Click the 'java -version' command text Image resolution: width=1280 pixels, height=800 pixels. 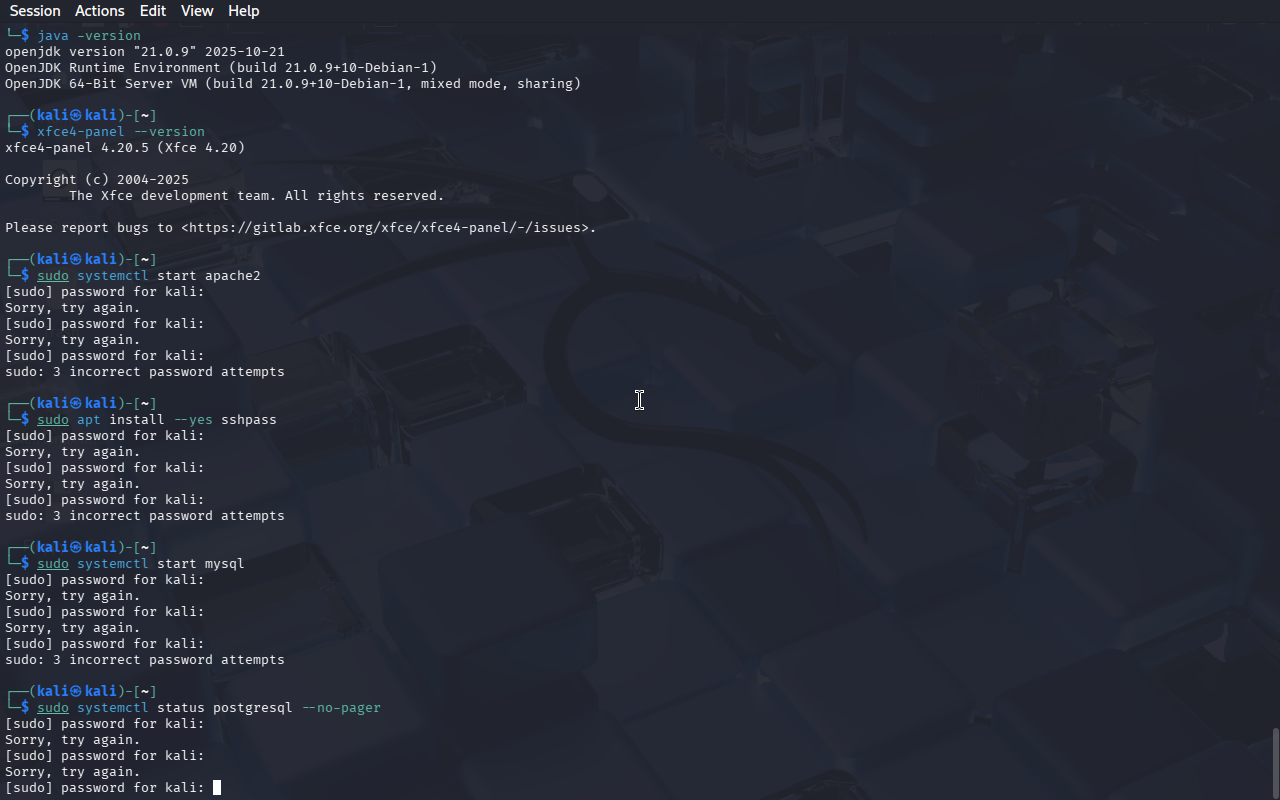(89, 36)
